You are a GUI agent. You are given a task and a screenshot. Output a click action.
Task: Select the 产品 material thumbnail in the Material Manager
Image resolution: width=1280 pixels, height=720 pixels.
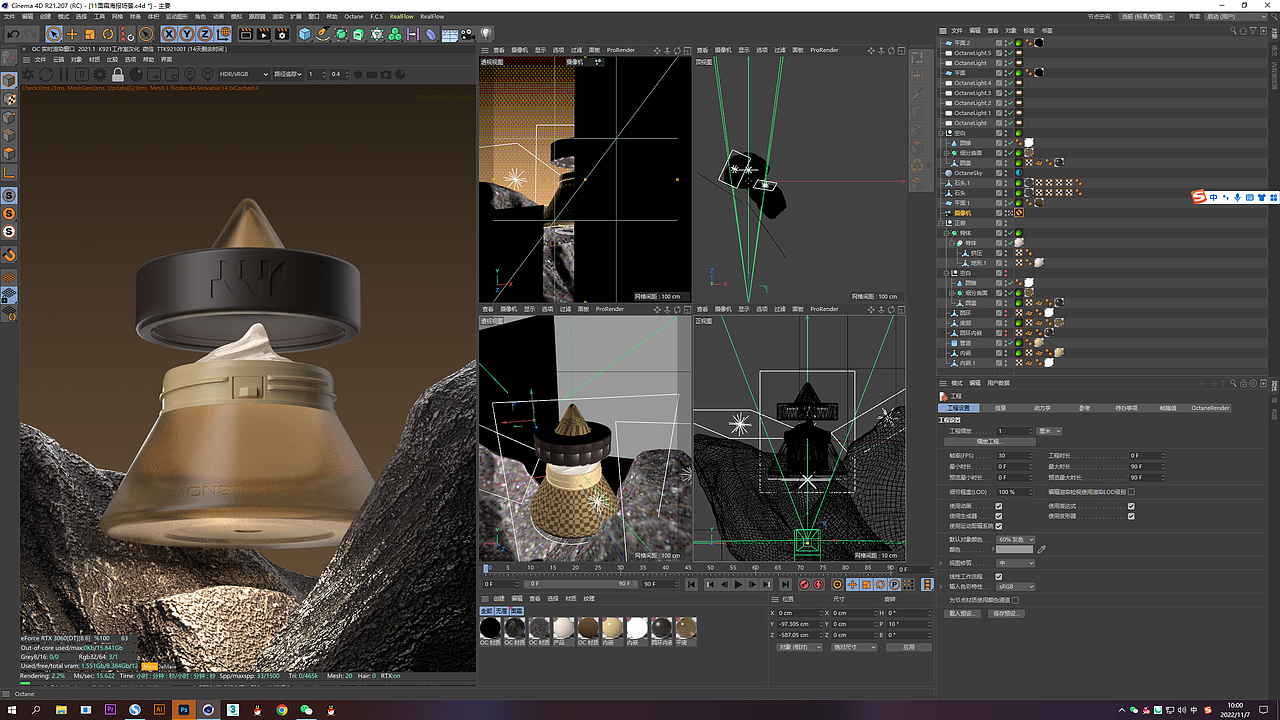[562, 628]
